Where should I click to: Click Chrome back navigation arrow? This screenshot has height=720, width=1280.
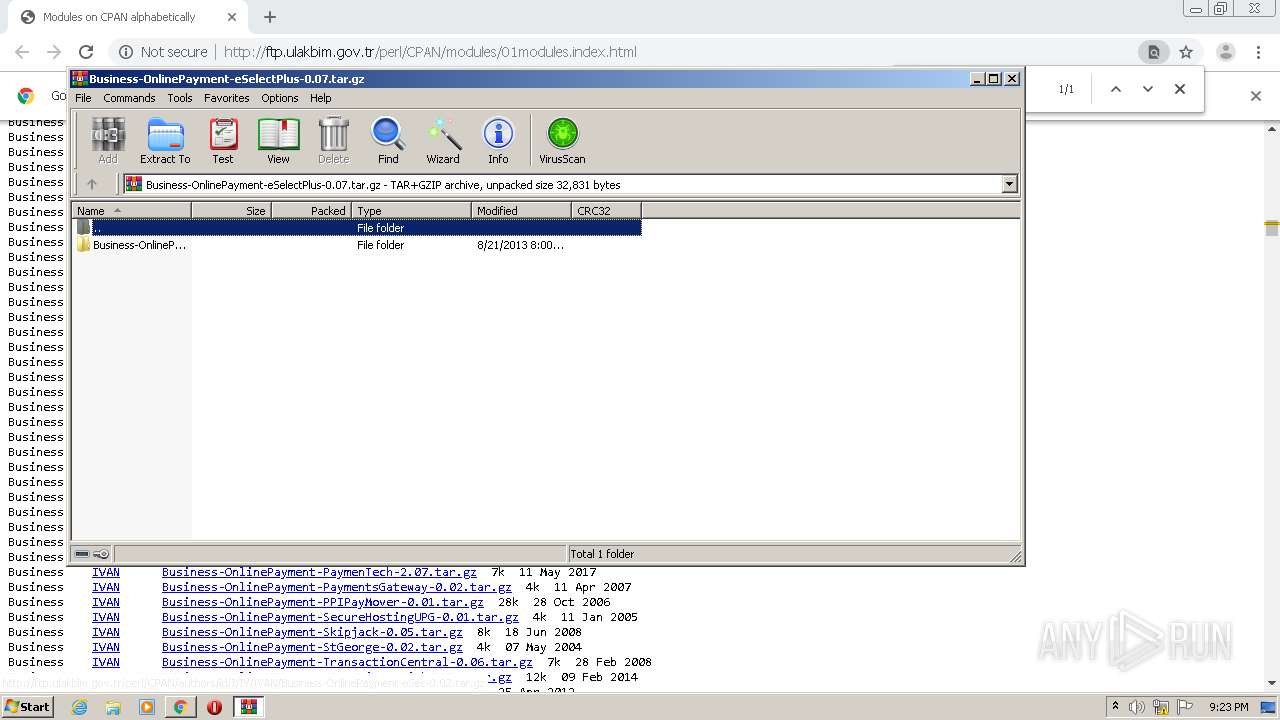(22, 52)
